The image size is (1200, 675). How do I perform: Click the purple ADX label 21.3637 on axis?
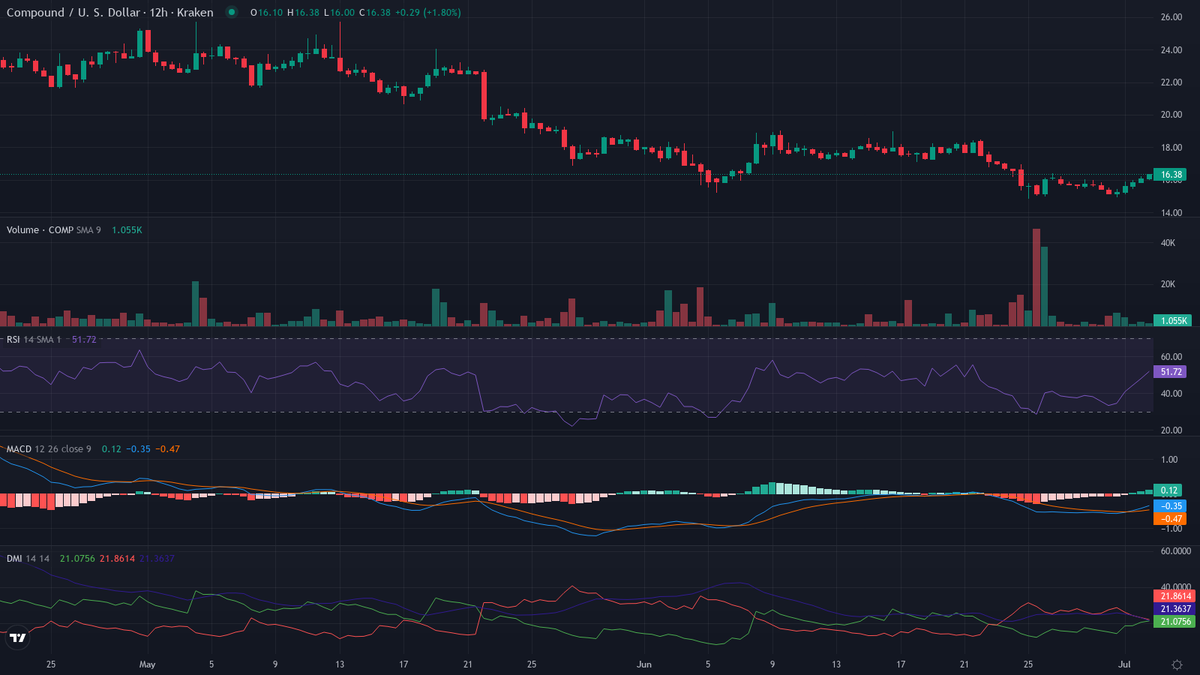pos(1173,608)
